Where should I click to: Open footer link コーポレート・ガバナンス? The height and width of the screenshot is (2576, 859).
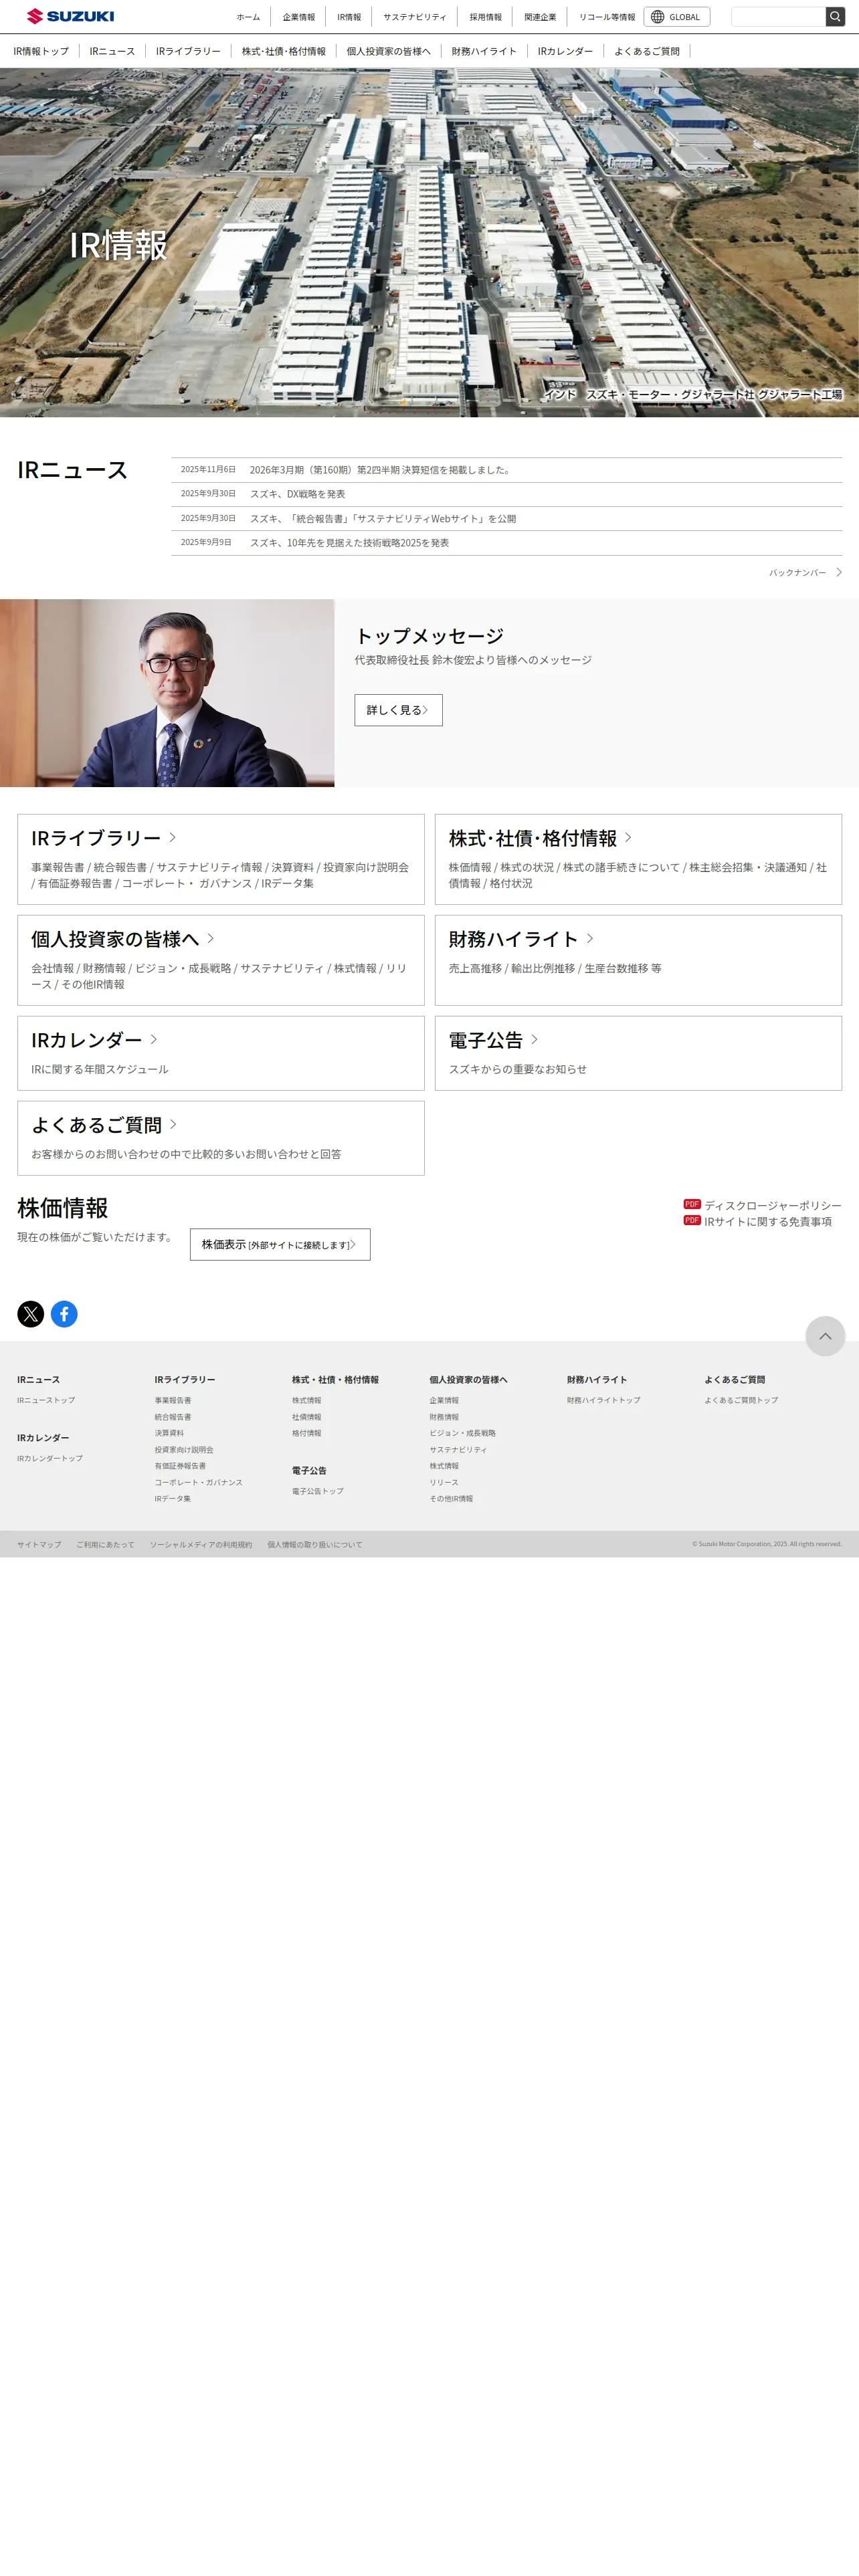198,1482
